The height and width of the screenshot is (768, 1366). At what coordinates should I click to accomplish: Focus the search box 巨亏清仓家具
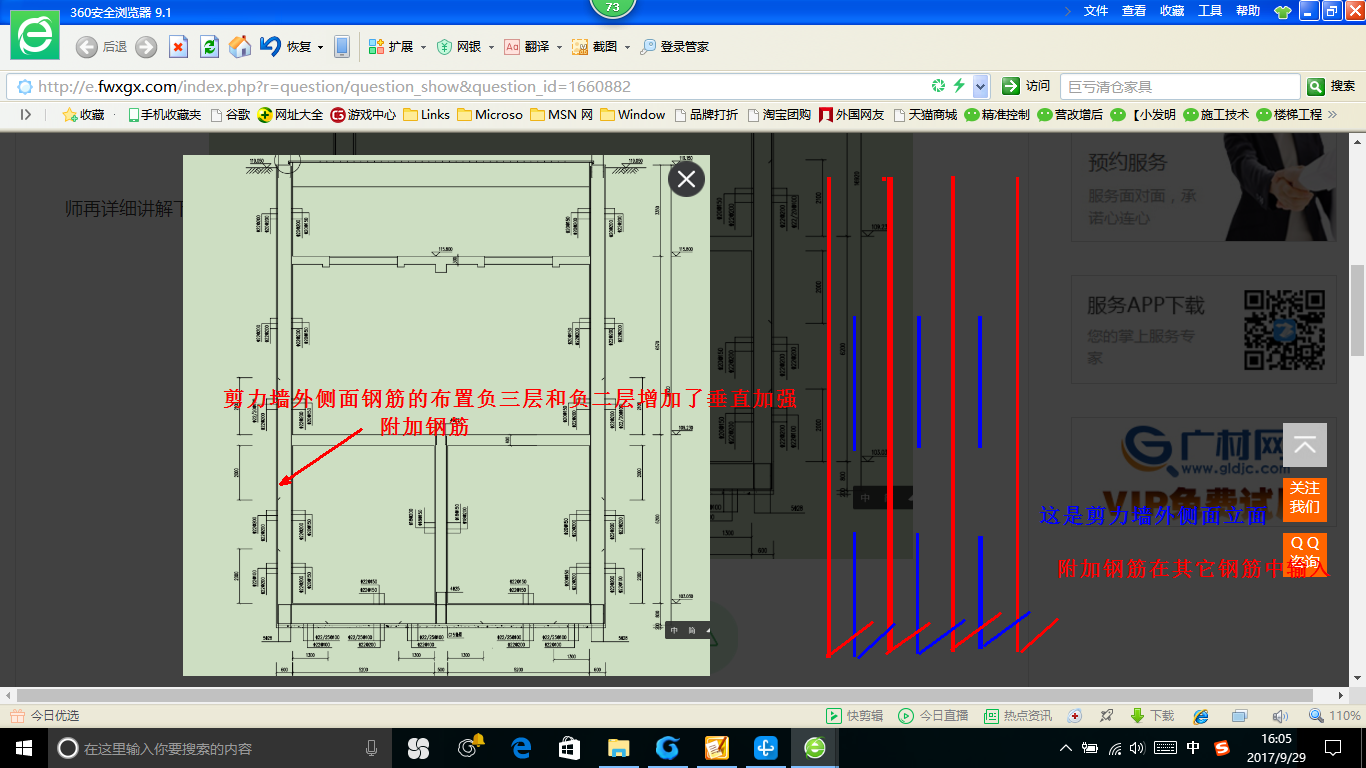[x=1180, y=87]
